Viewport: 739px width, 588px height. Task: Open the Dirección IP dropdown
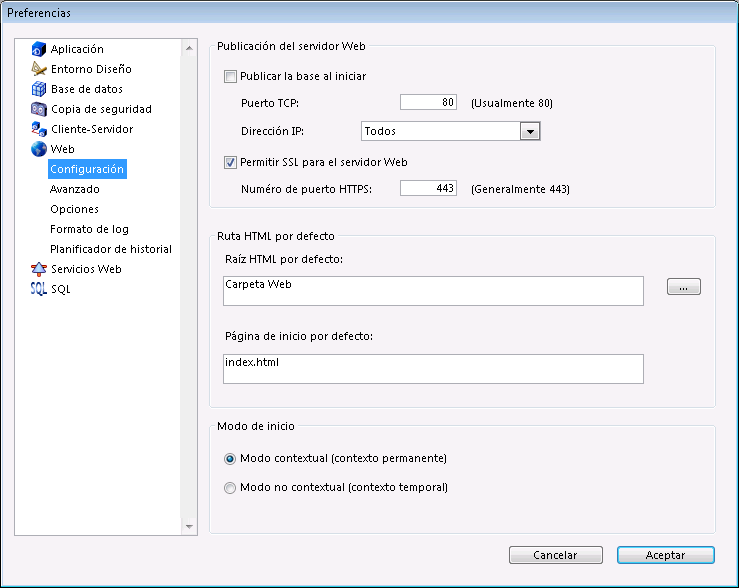[530, 131]
